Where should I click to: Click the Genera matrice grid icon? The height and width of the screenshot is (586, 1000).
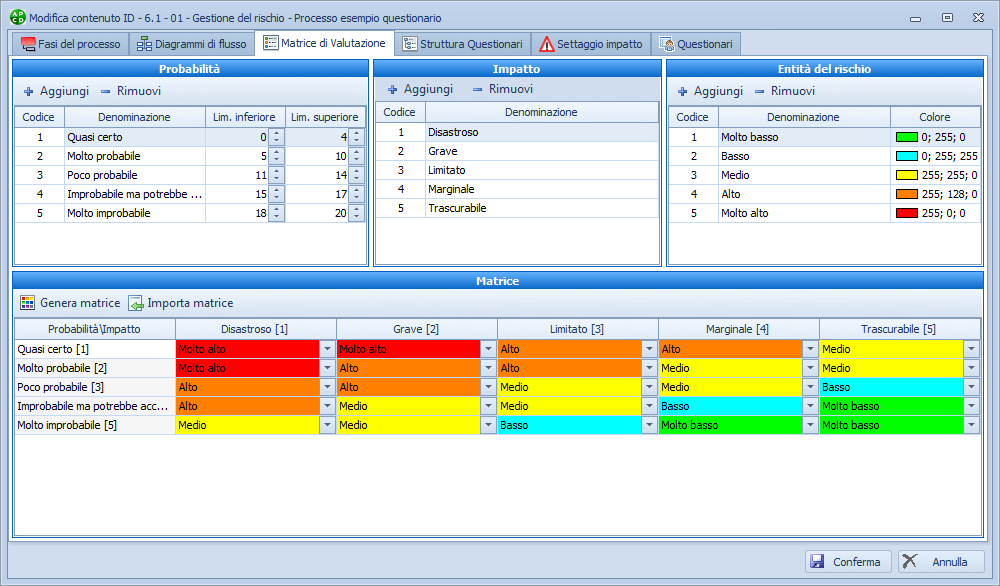(x=28, y=303)
